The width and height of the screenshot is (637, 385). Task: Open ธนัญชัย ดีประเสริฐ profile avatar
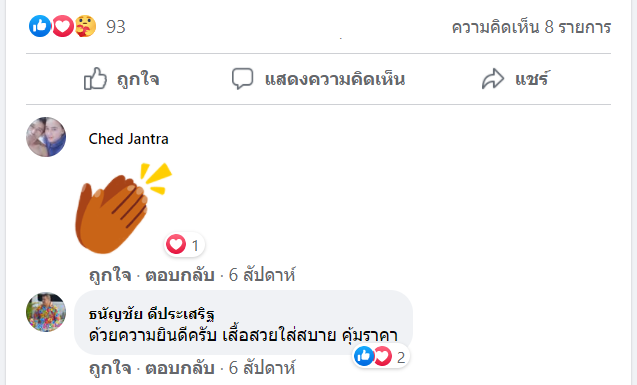pyautogui.click(x=46, y=312)
